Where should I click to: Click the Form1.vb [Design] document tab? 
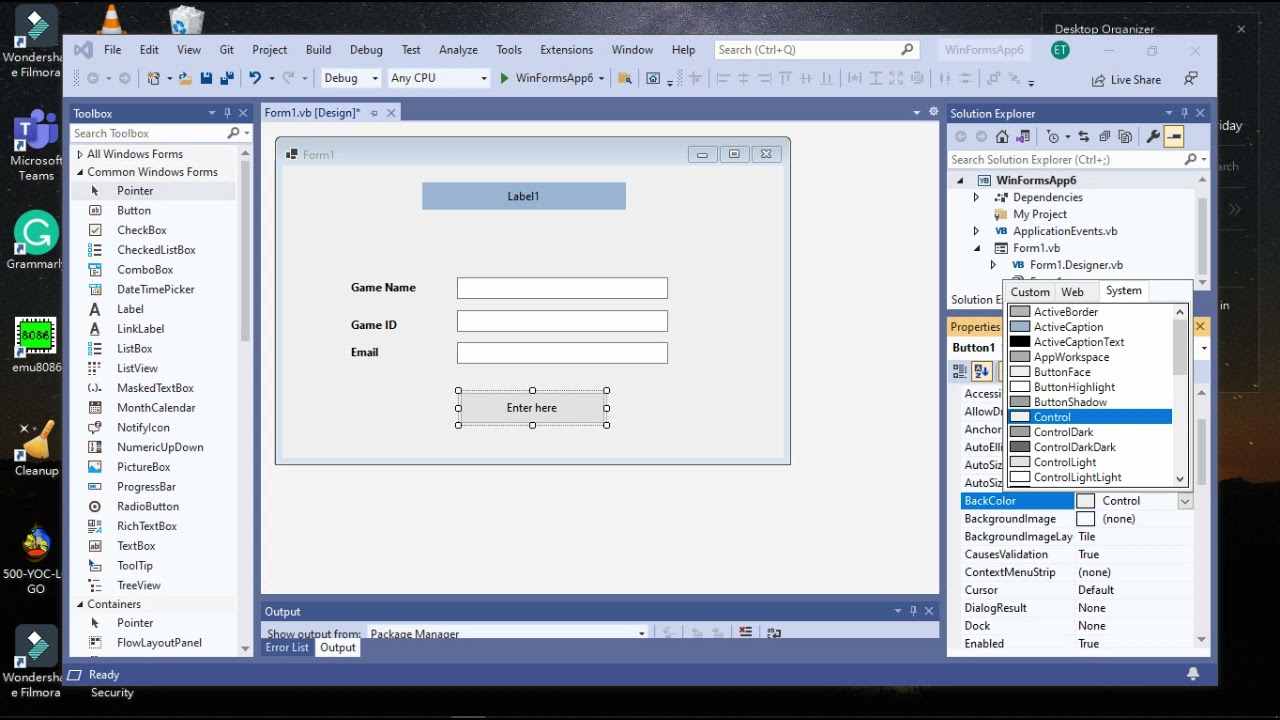[x=312, y=113]
